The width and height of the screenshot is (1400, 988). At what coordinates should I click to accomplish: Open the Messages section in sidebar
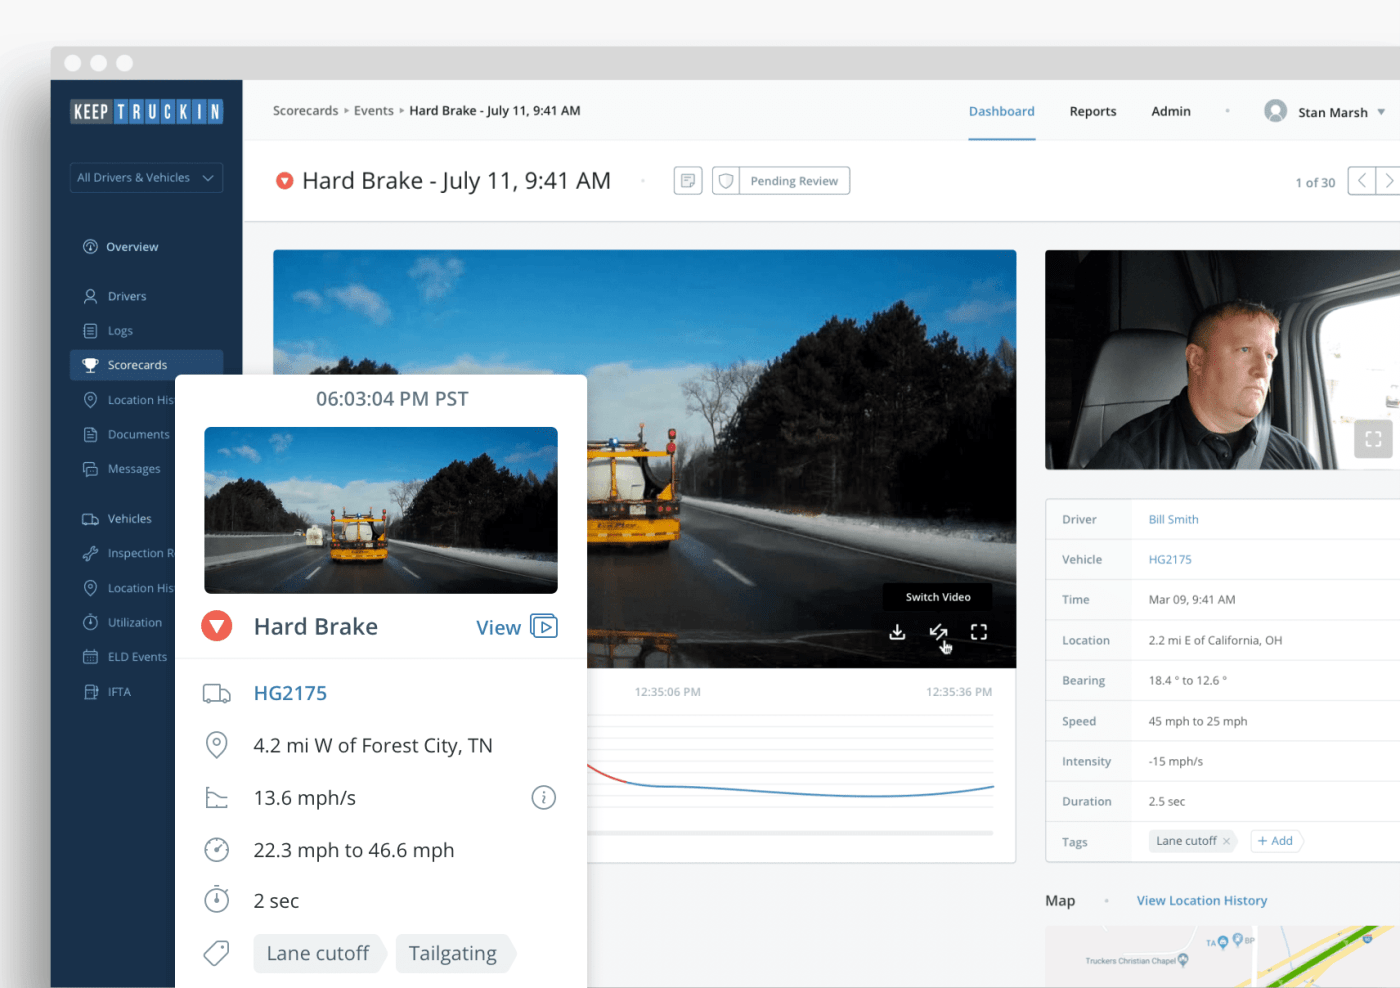tap(134, 468)
